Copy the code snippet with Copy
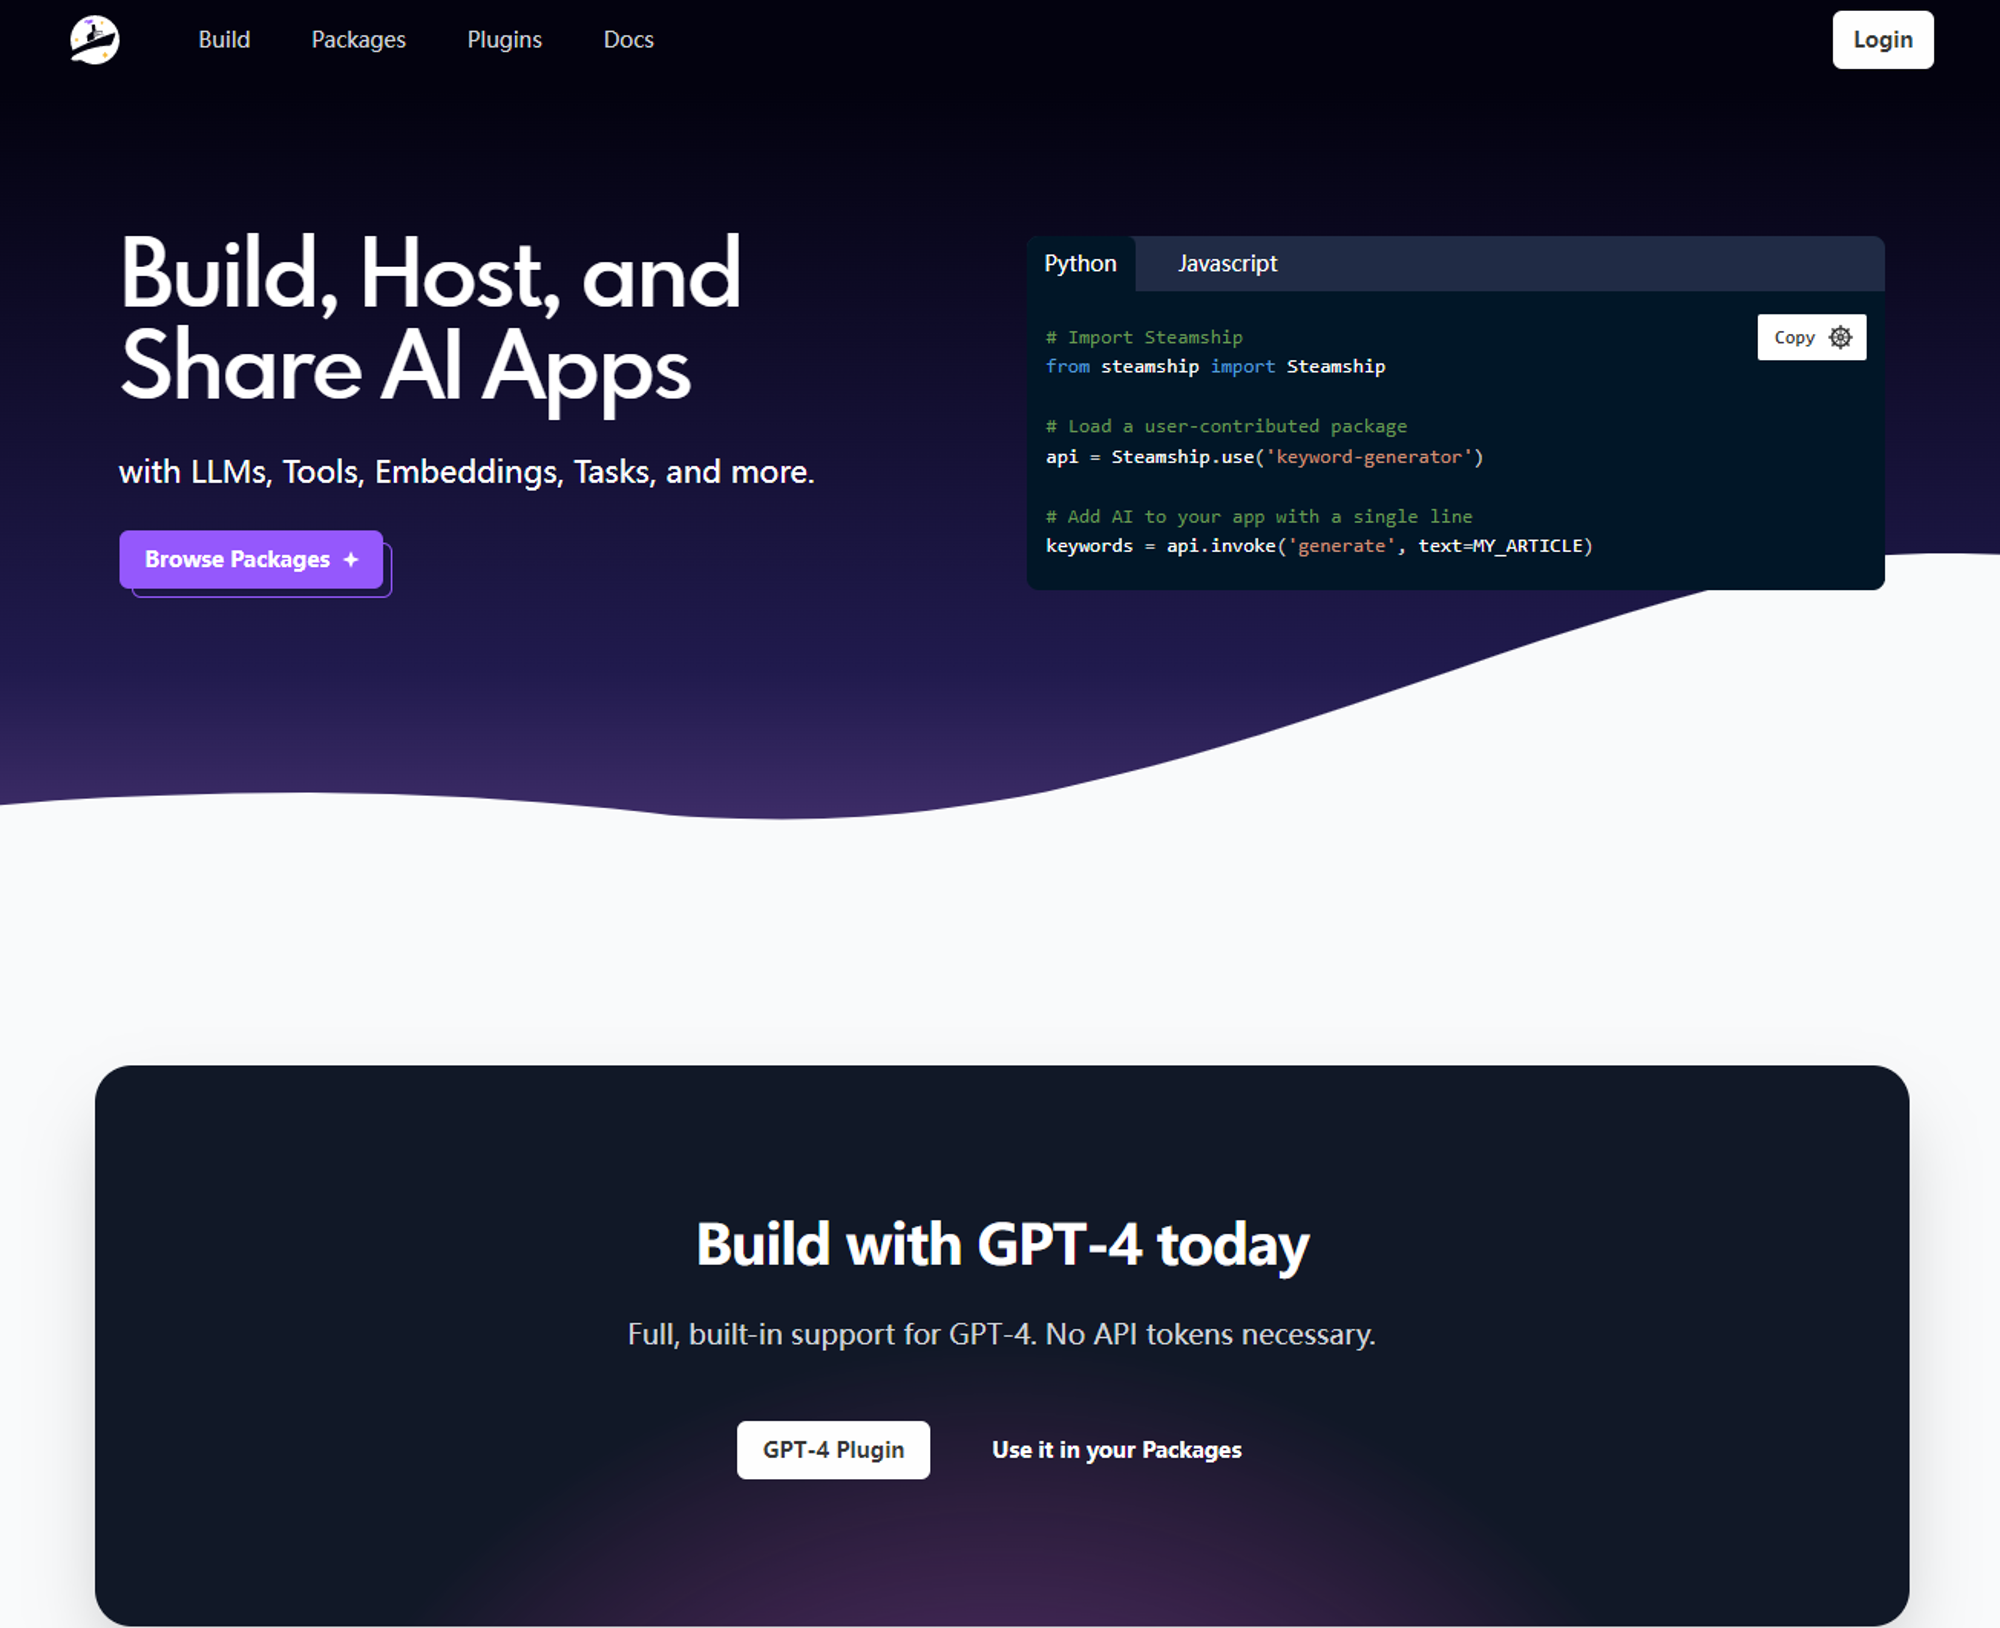This screenshot has width=2000, height=1628. tap(1811, 337)
